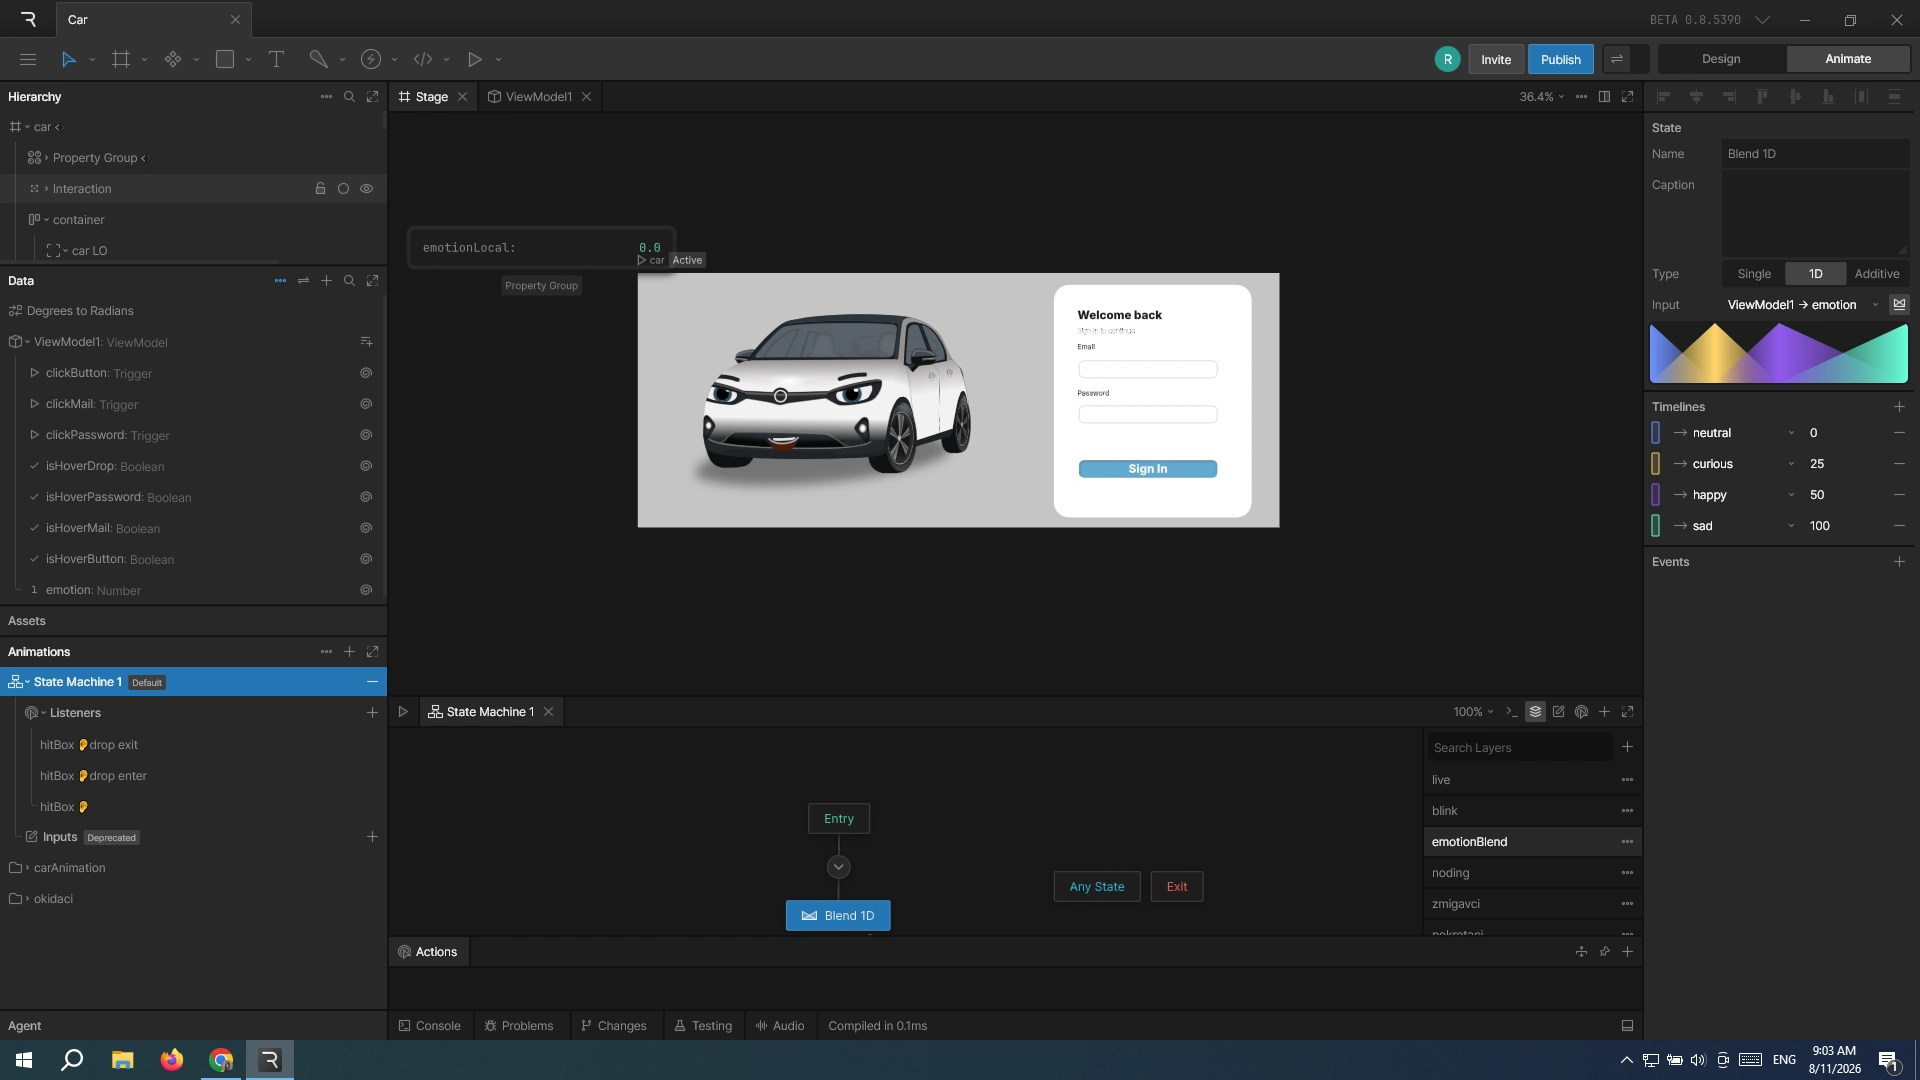Image resolution: width=1920 pixels, height=1080 pixels.
Task: Play the State Machine 1
Action: tap(403, 712)
